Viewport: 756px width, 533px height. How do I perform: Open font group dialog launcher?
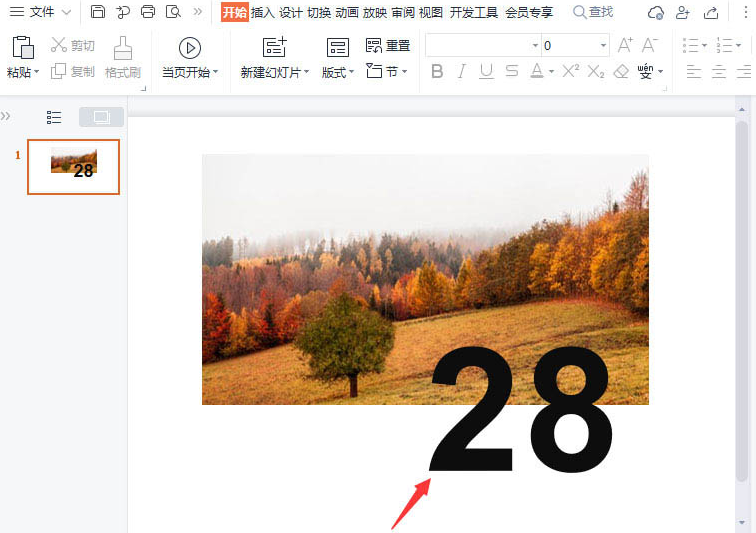coord(665,88)
